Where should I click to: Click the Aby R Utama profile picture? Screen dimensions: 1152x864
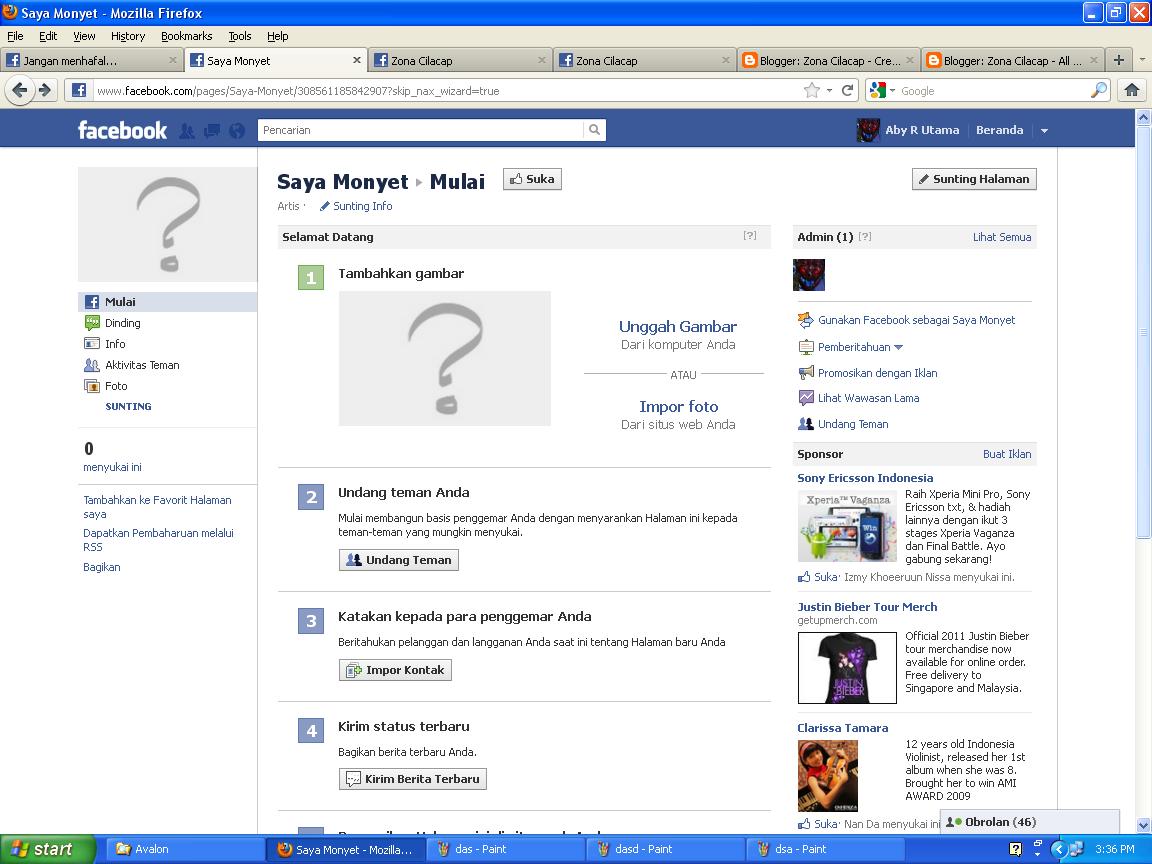[x=868, y=130]
